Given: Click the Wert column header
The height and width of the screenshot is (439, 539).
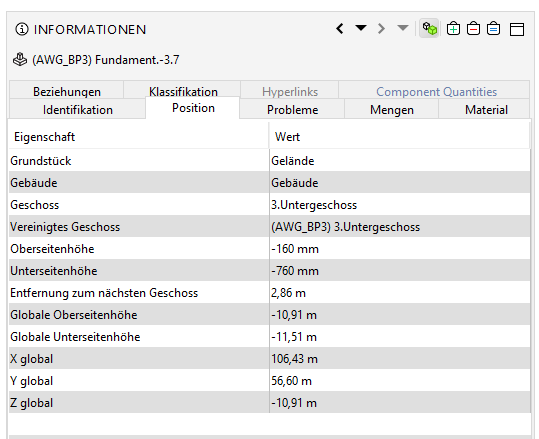Looking at the screenshot, I should [399, 136].
